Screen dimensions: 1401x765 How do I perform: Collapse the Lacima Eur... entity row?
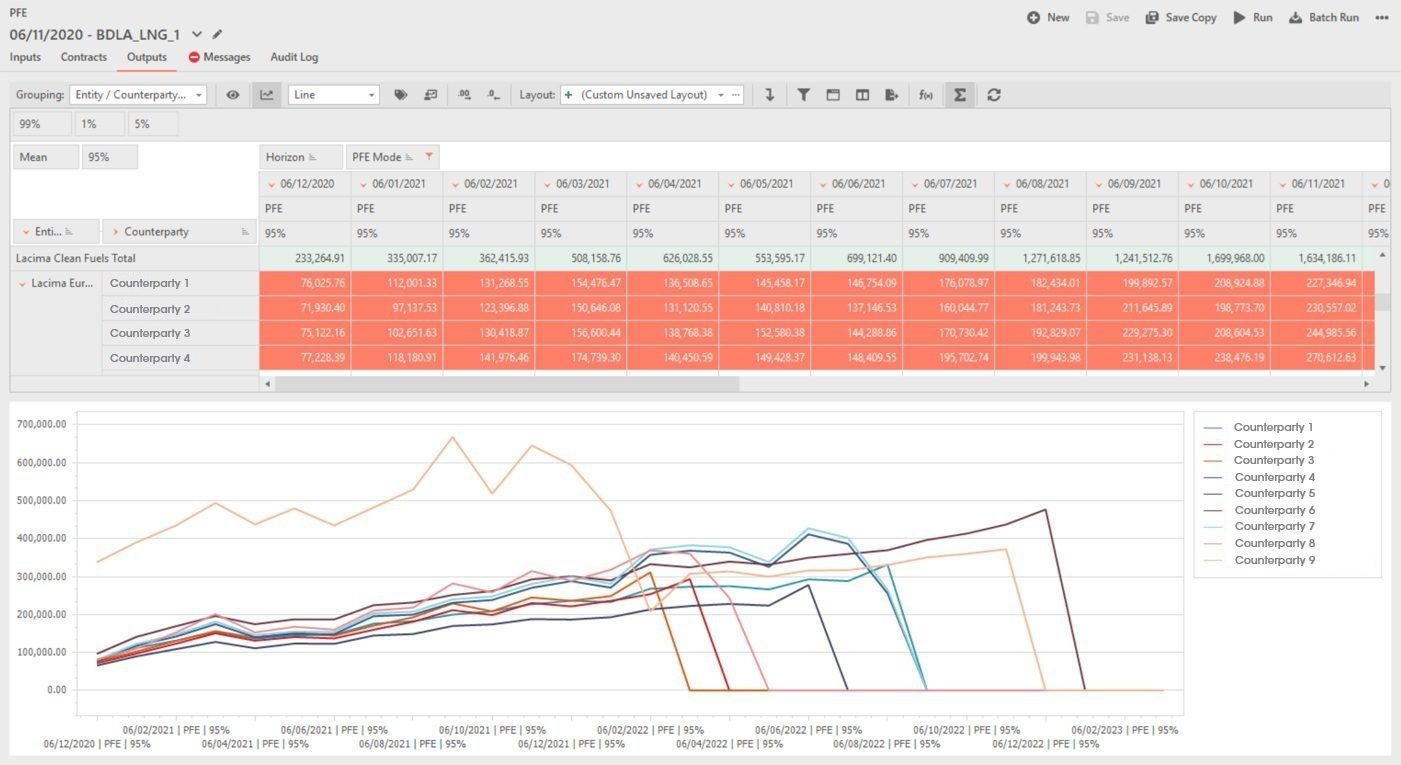click(22, 284)
